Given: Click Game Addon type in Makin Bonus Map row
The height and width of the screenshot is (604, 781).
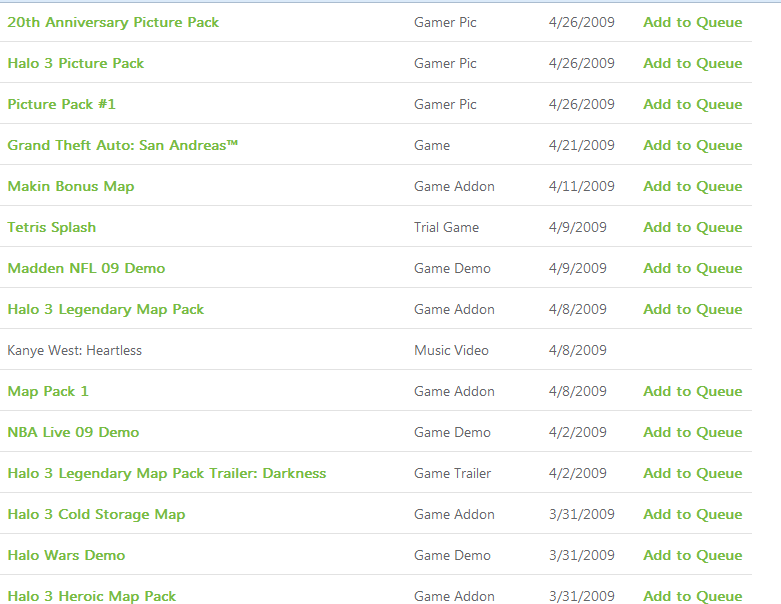Looking at the screenshot, I should pos(454,186).
